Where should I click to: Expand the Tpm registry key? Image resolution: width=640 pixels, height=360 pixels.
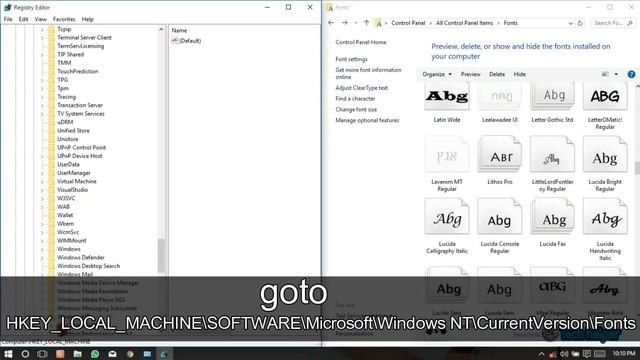42,88
